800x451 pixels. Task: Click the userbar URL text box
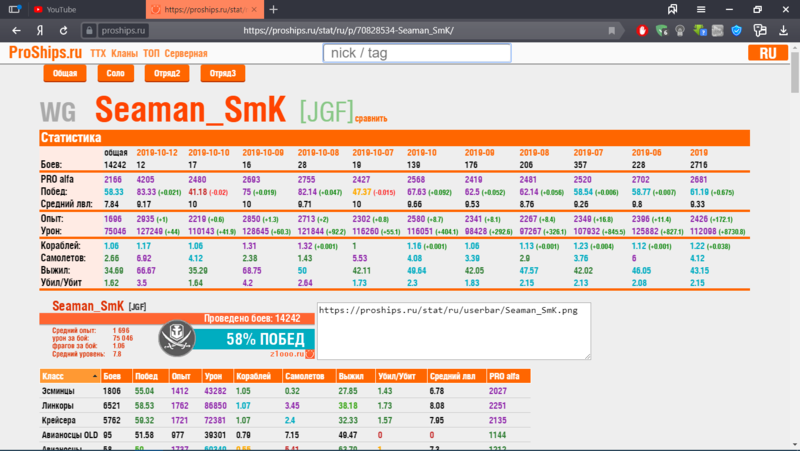[x=454, y=331]
